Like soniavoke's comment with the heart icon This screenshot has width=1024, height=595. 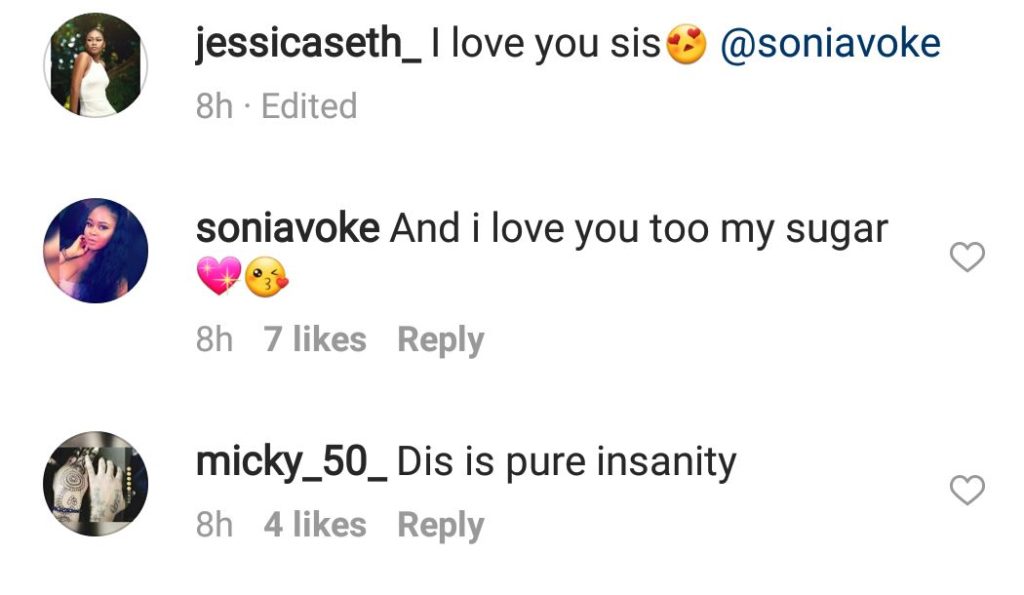[966, 259]
